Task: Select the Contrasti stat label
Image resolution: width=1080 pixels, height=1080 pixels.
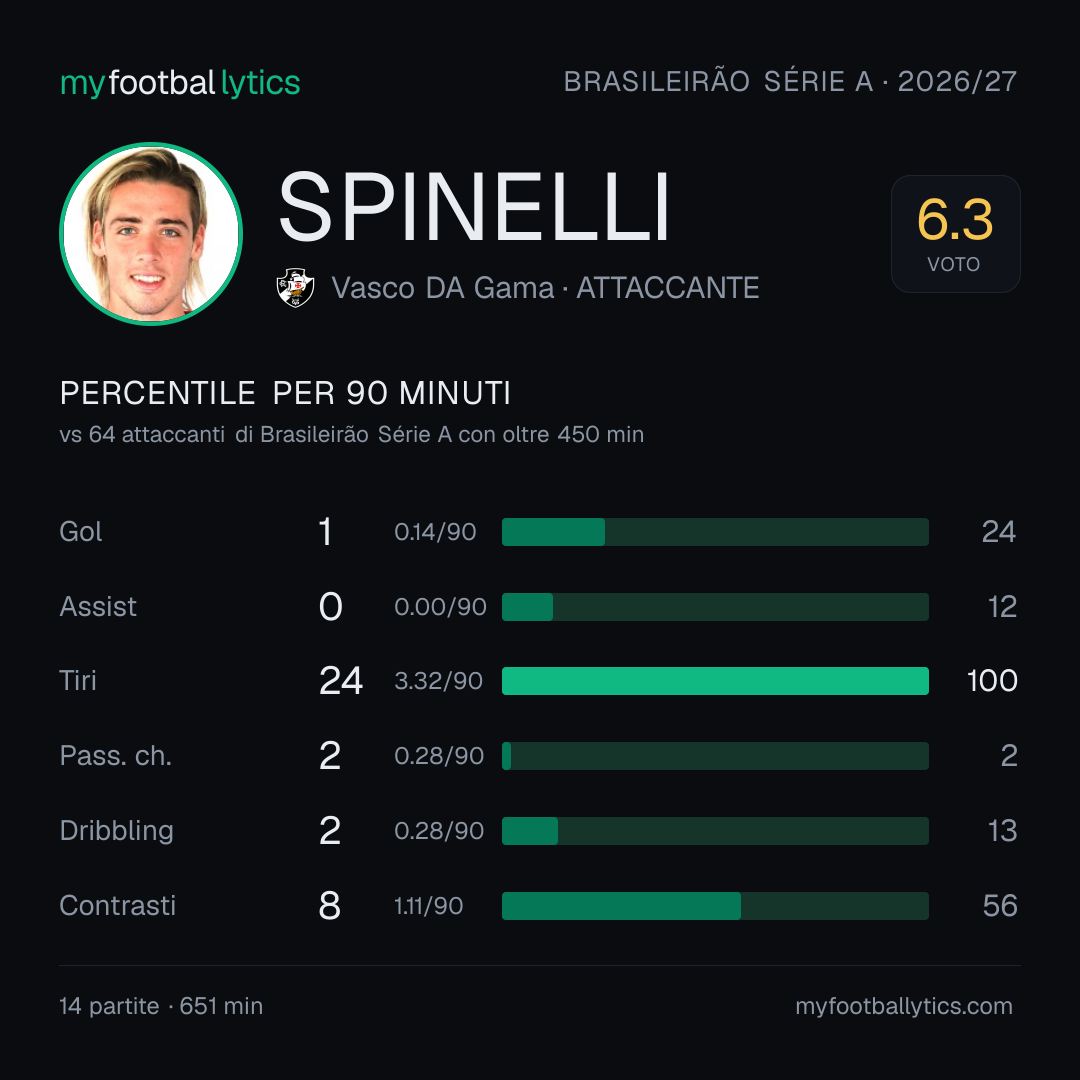Action: coord(118,906)
